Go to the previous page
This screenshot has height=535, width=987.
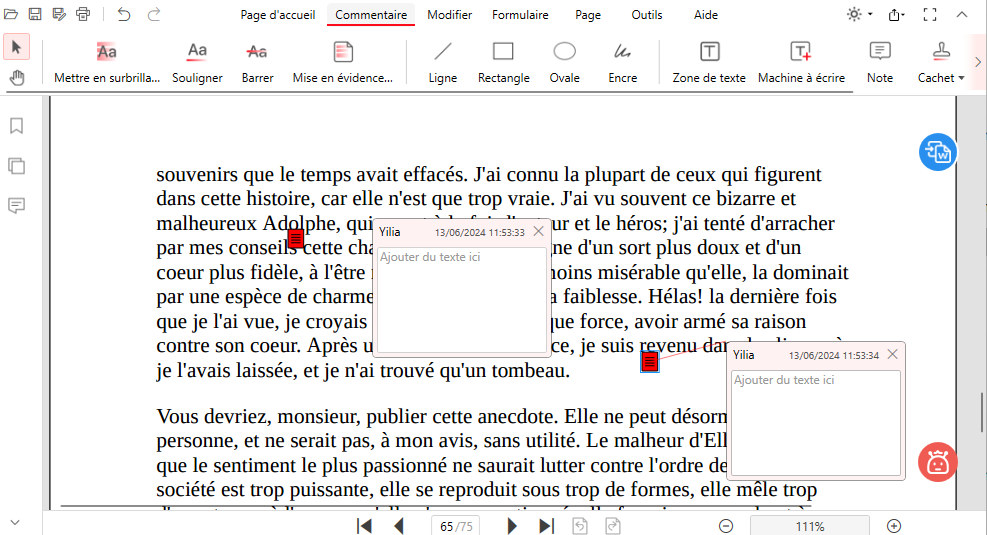click(398, 526)
